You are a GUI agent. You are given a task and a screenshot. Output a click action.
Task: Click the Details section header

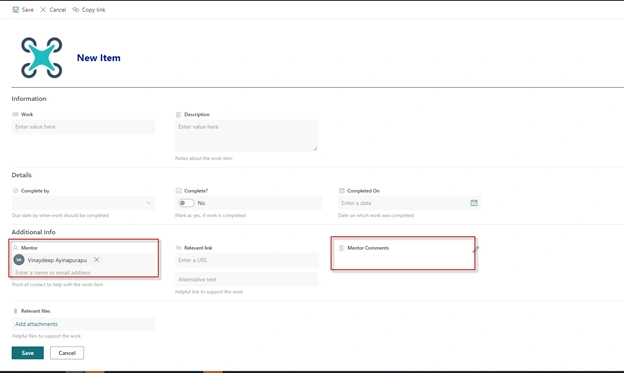coord(21,175)
